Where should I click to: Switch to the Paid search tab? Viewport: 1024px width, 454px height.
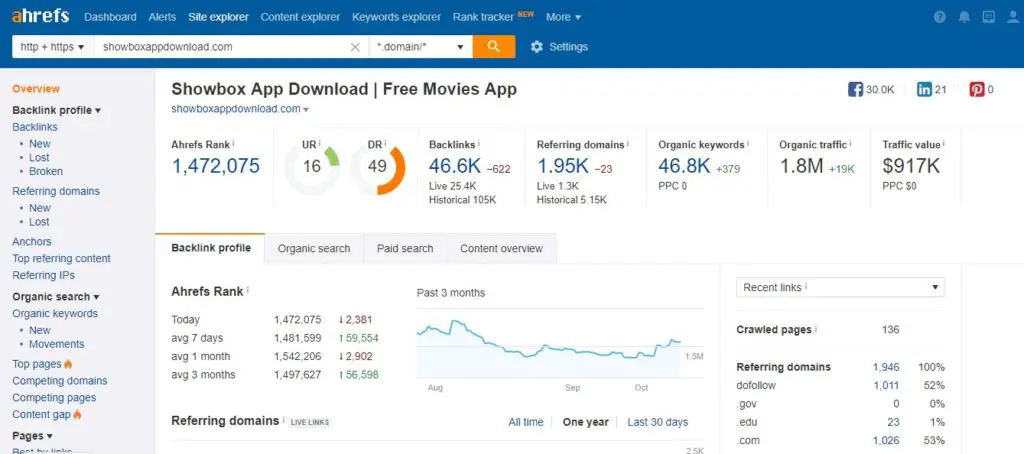coord(405,248)
